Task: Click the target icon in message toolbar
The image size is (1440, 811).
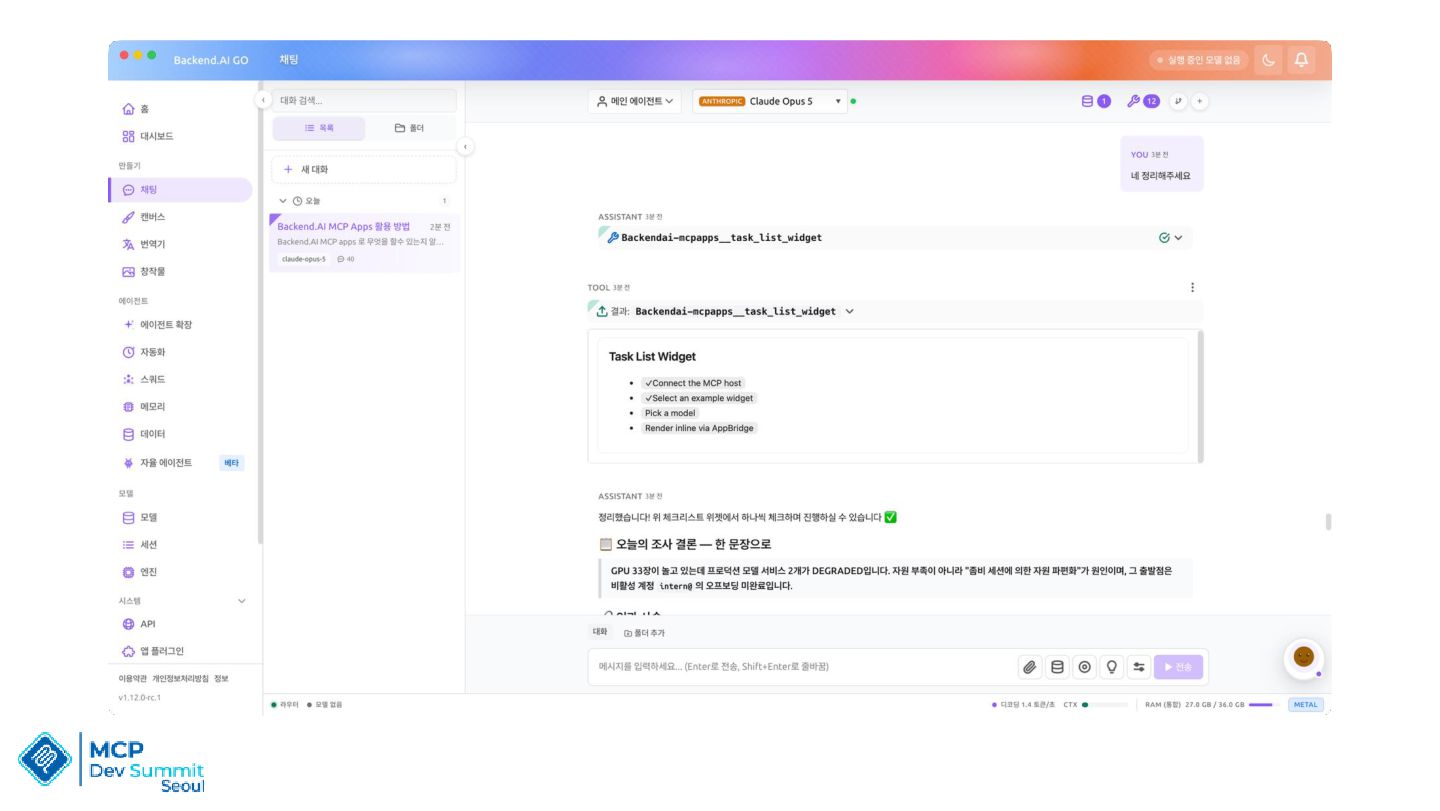Action: point(1084,667)
